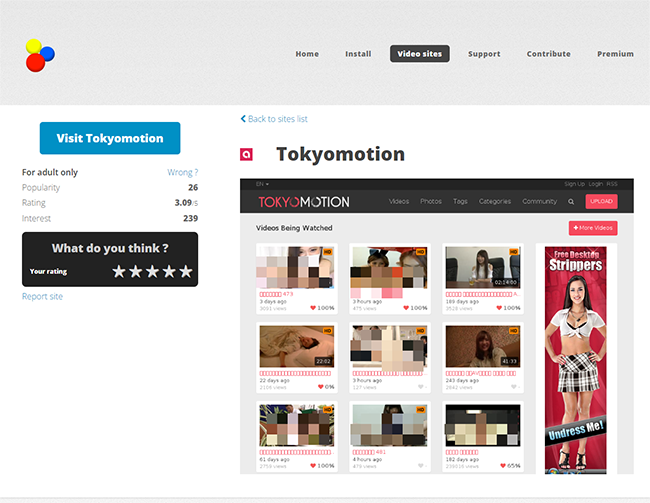Select the Video sites tab
This screenshot has height=503, width=650.
(420, 54)
